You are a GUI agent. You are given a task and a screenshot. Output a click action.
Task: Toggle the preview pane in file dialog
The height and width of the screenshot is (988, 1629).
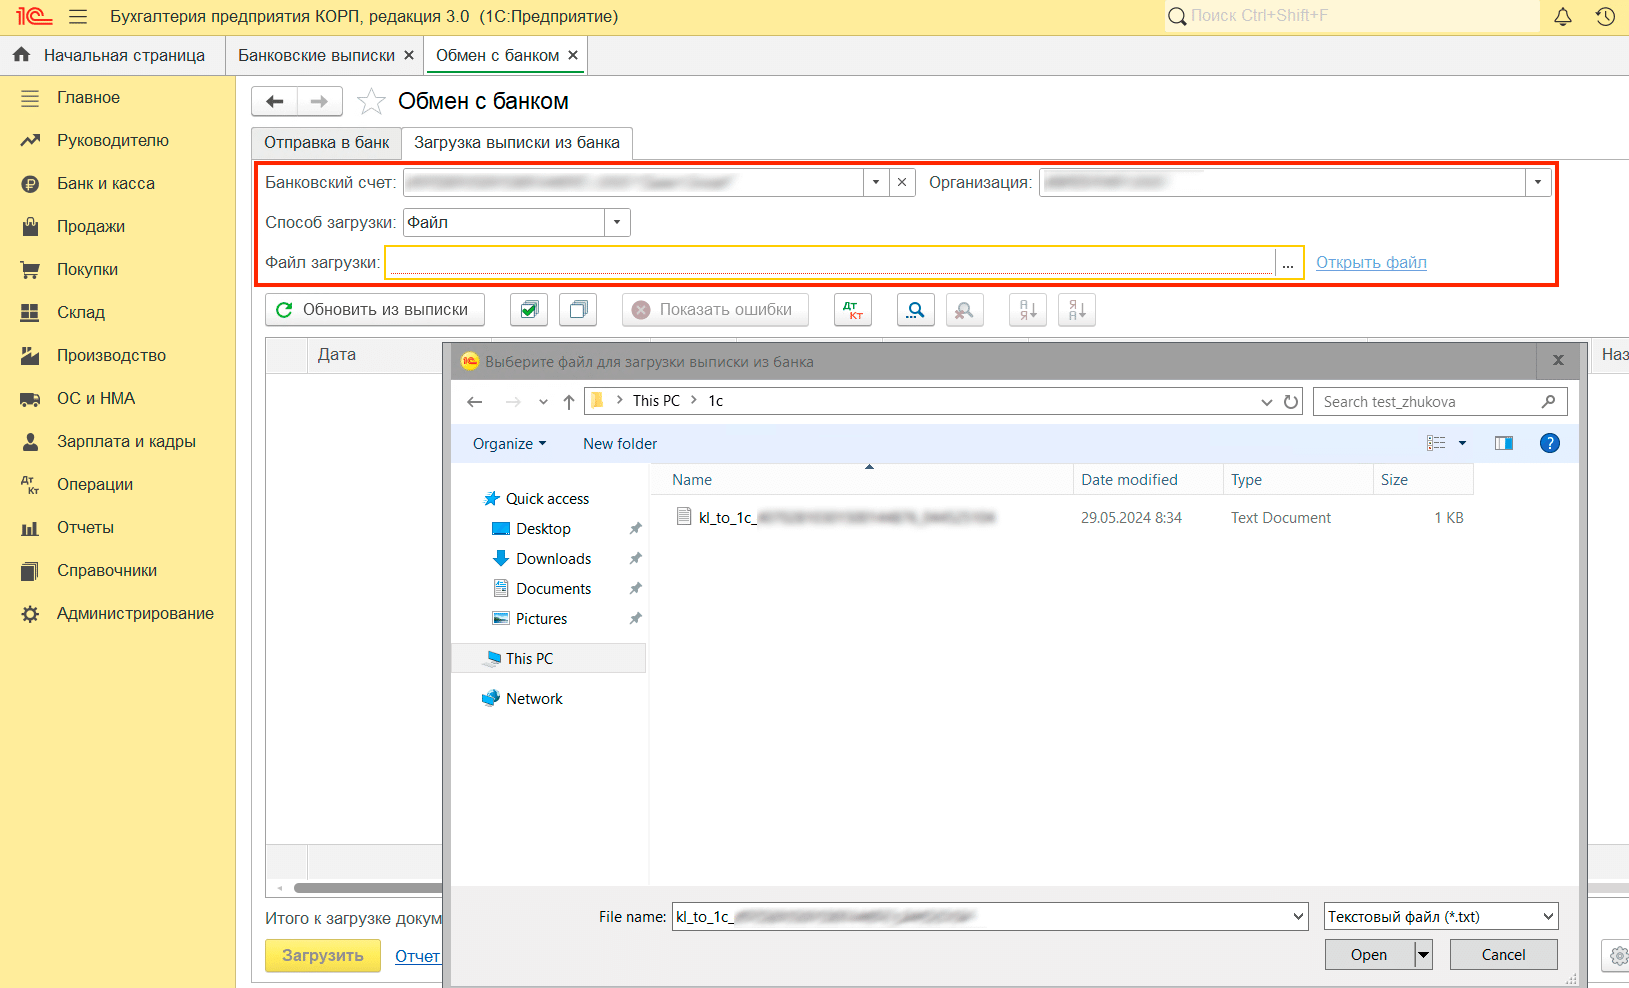click(x=1503, y=443)
